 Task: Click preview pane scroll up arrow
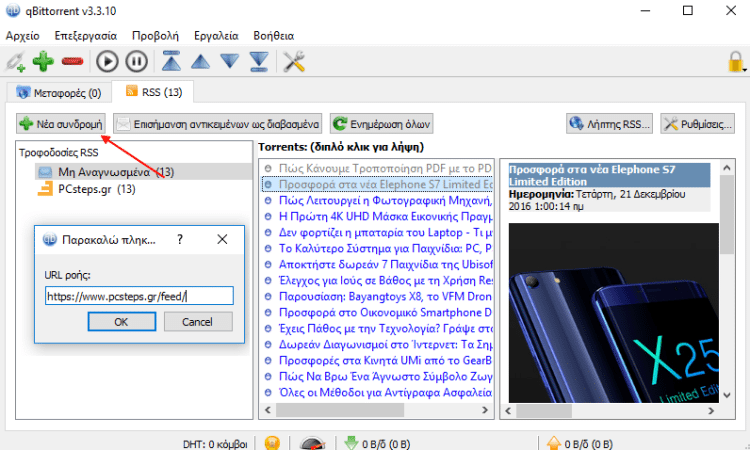[x=727, y=168]
